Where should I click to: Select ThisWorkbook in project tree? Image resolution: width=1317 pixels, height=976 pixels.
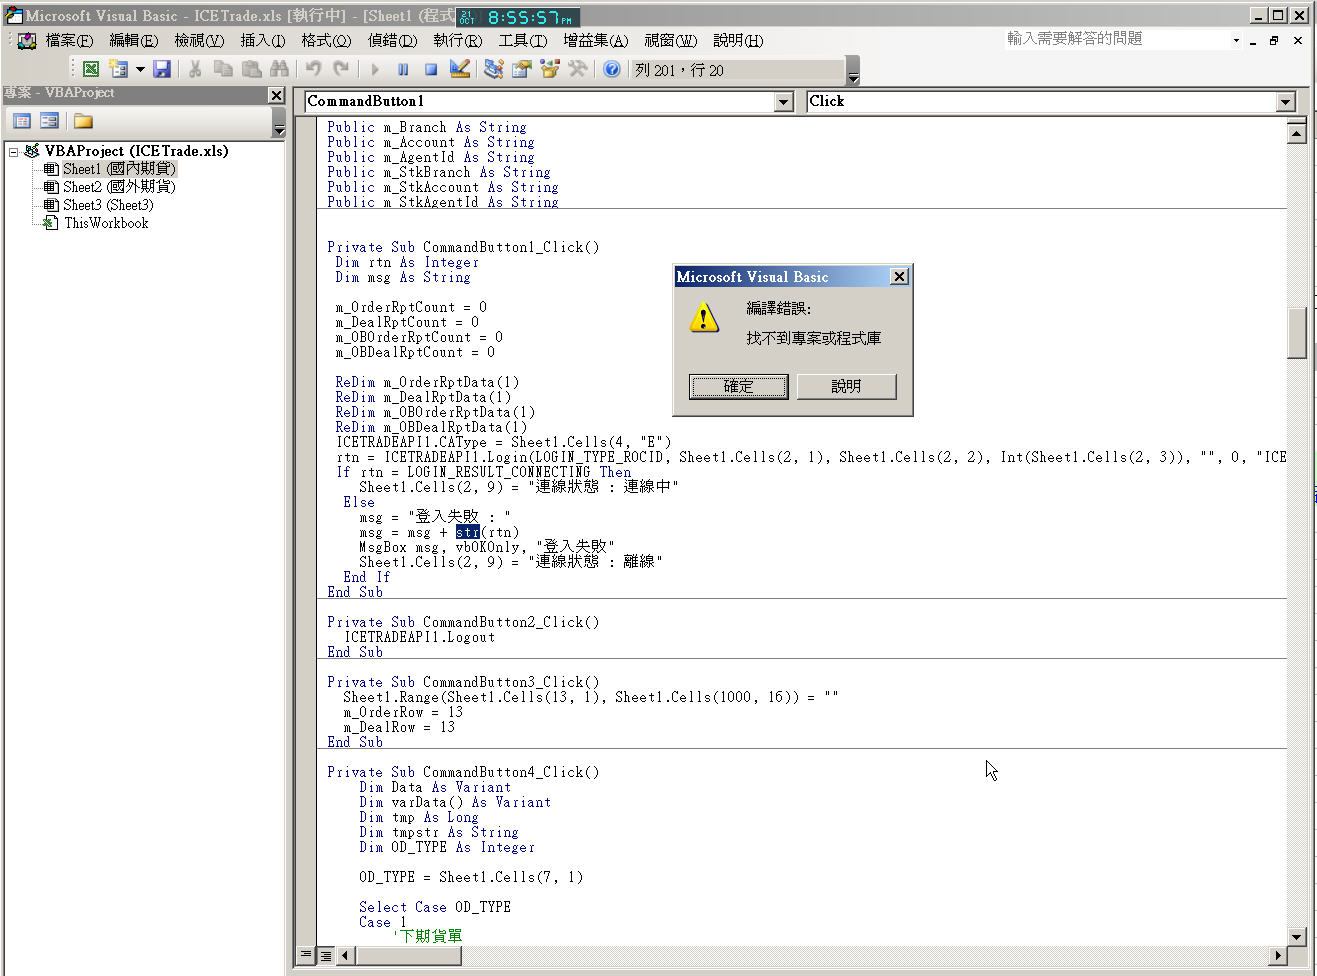click(x=106, y=223)
